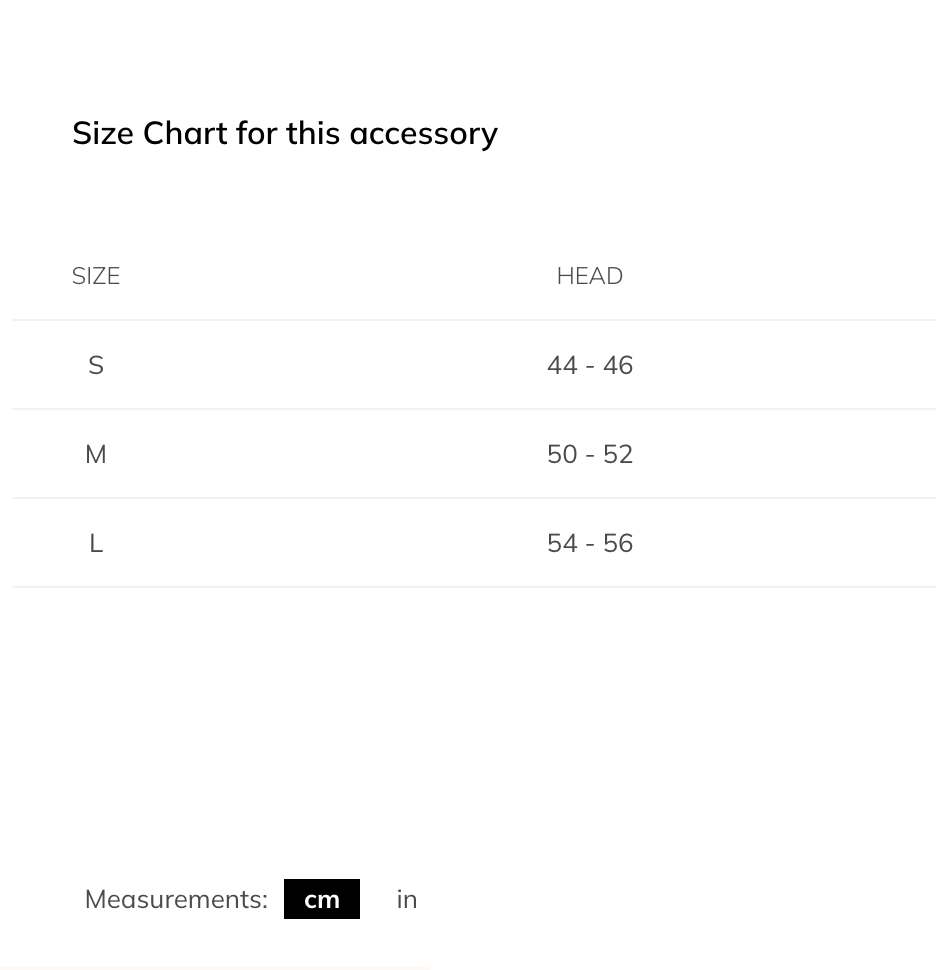Click the number 56 in L row

(x=618, y=543)
